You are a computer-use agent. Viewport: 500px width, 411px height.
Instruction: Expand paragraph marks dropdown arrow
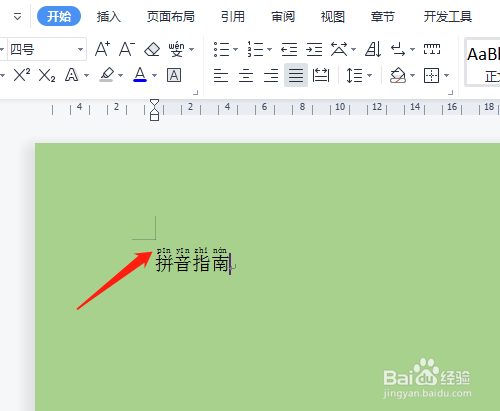tap(413, 50)
